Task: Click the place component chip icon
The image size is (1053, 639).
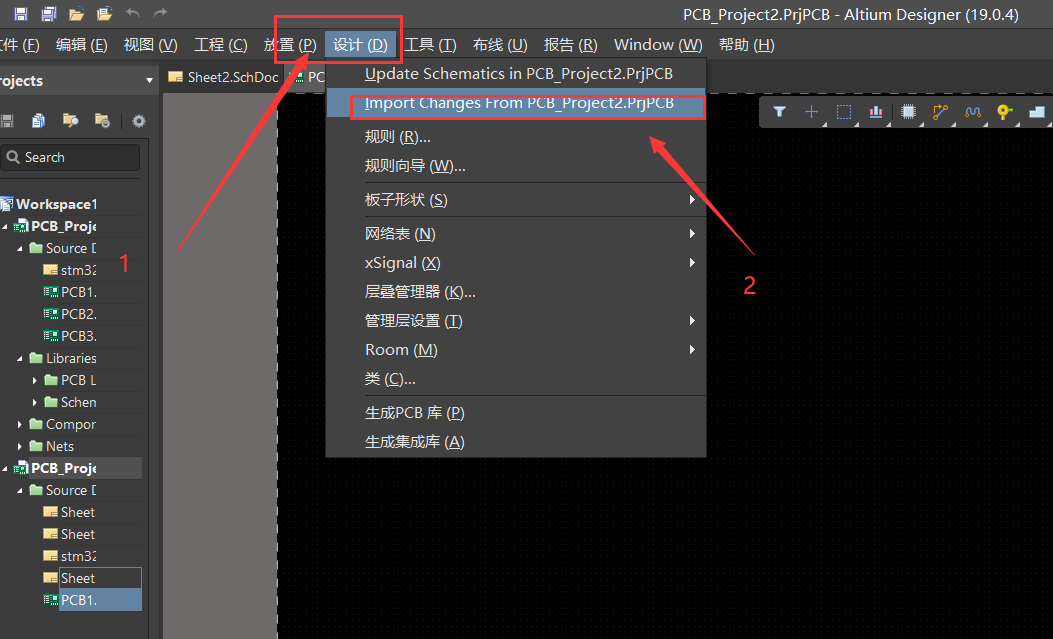Action: click(x=908, y=112)
